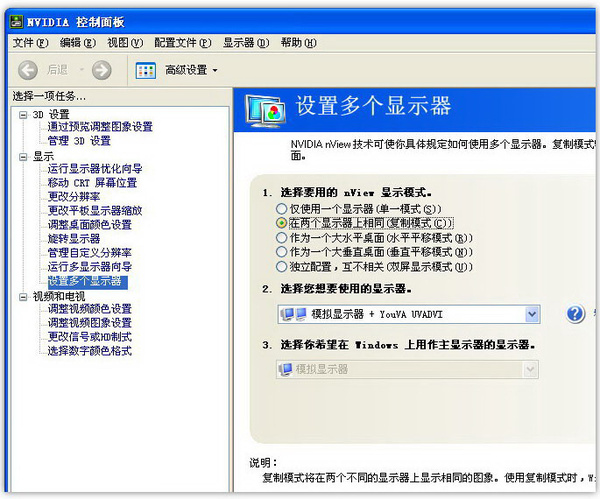Open 运行显示器优化向导 task link

(95, 169)
